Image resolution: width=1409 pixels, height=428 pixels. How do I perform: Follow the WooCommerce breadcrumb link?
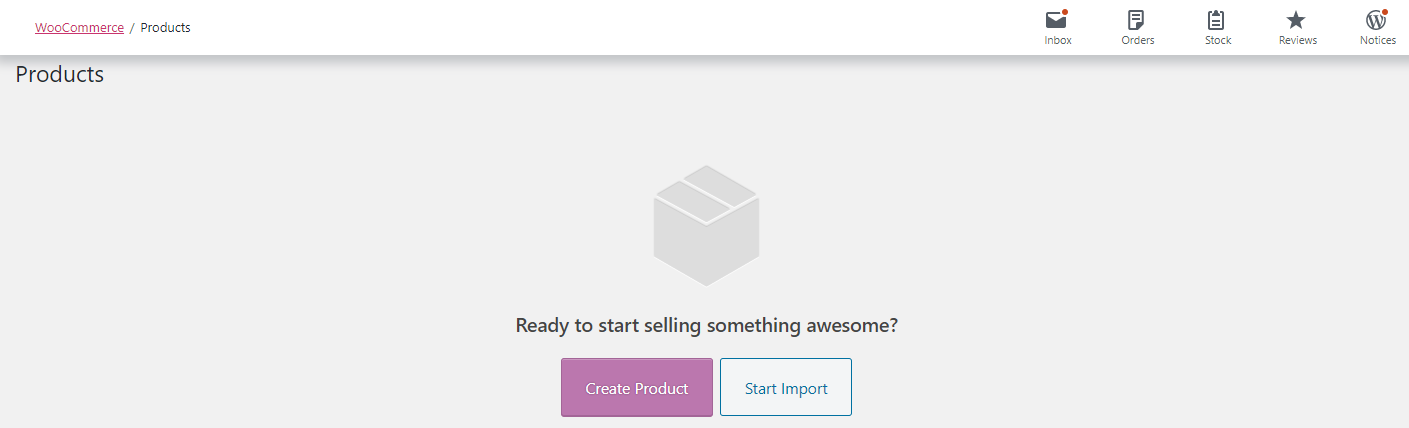(x=79, y=28)
